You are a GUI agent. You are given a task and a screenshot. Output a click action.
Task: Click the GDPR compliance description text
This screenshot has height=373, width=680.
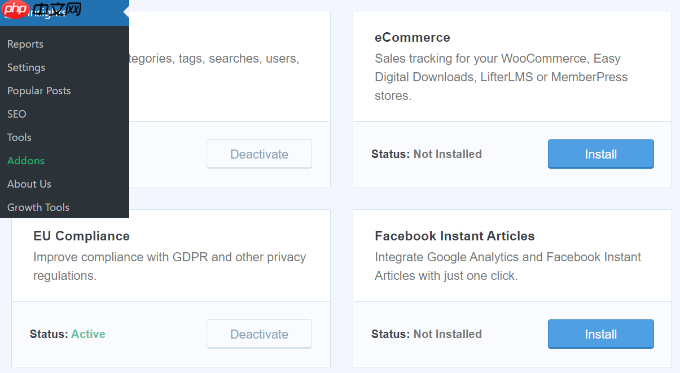click(x=170, y=266)
